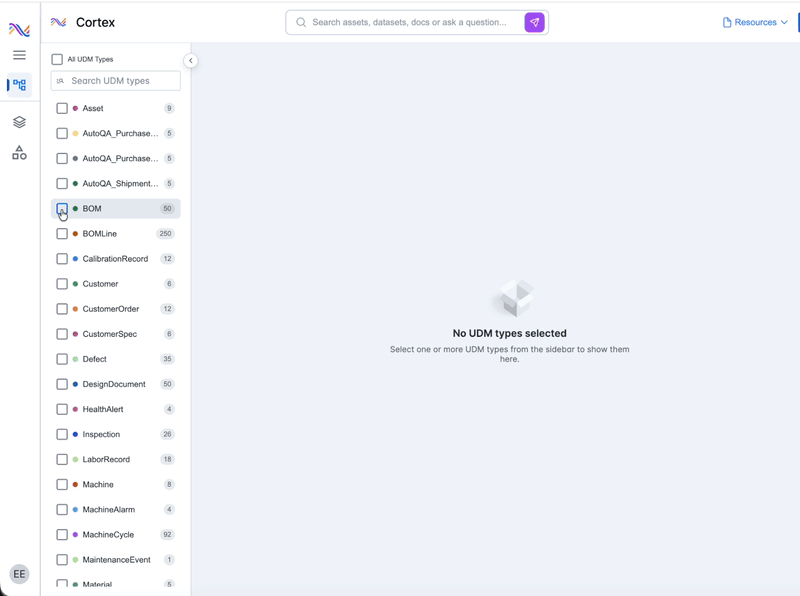Open the hamburger menu icon
This screenshot has height=596, width=800.
[x=19, y=55]
